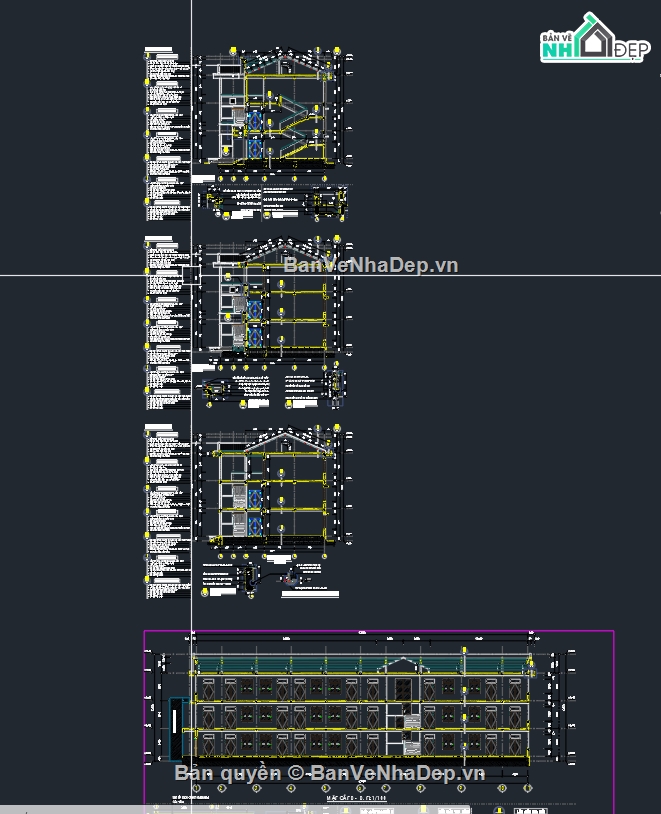This screenshot has height=814, width=661.
Task: Pick the circular detail below the third section
Action: 290,577
